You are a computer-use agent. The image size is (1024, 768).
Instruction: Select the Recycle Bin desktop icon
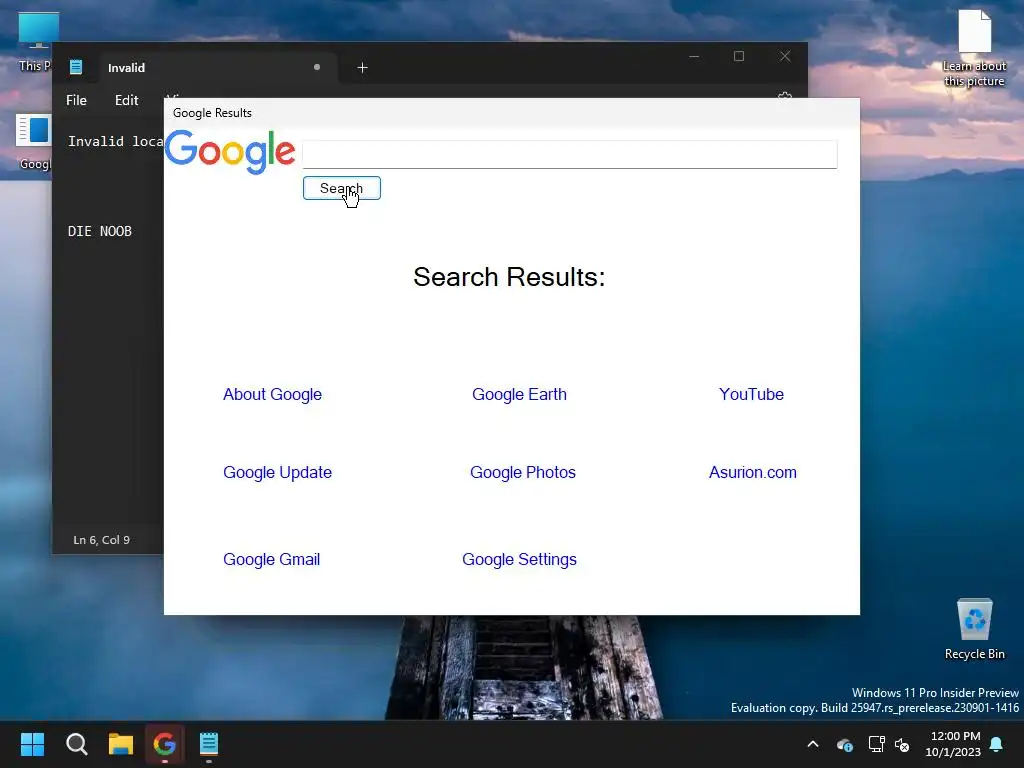coord(974,630)
